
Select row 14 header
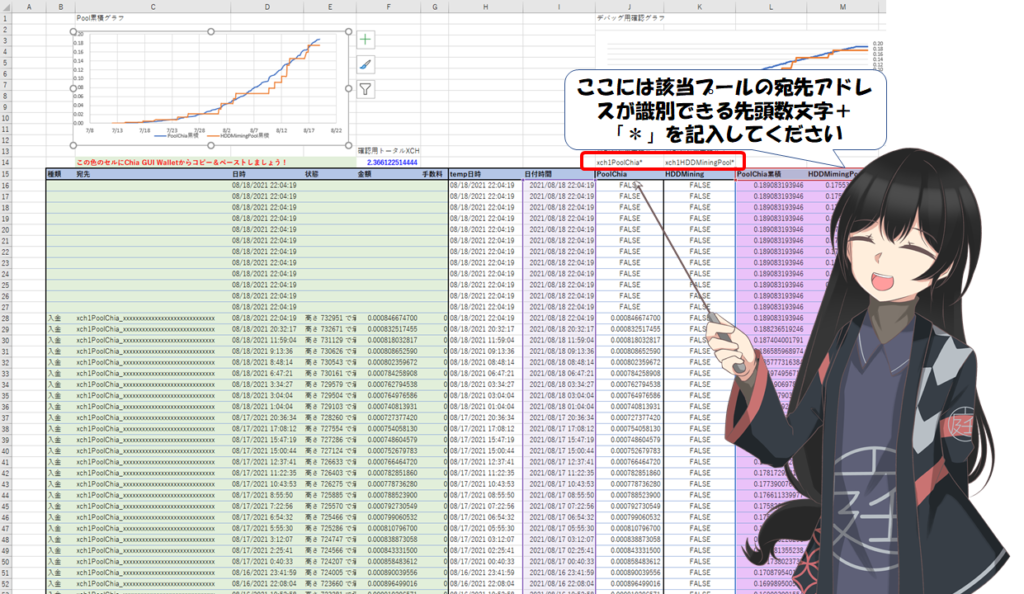point(6,163)
